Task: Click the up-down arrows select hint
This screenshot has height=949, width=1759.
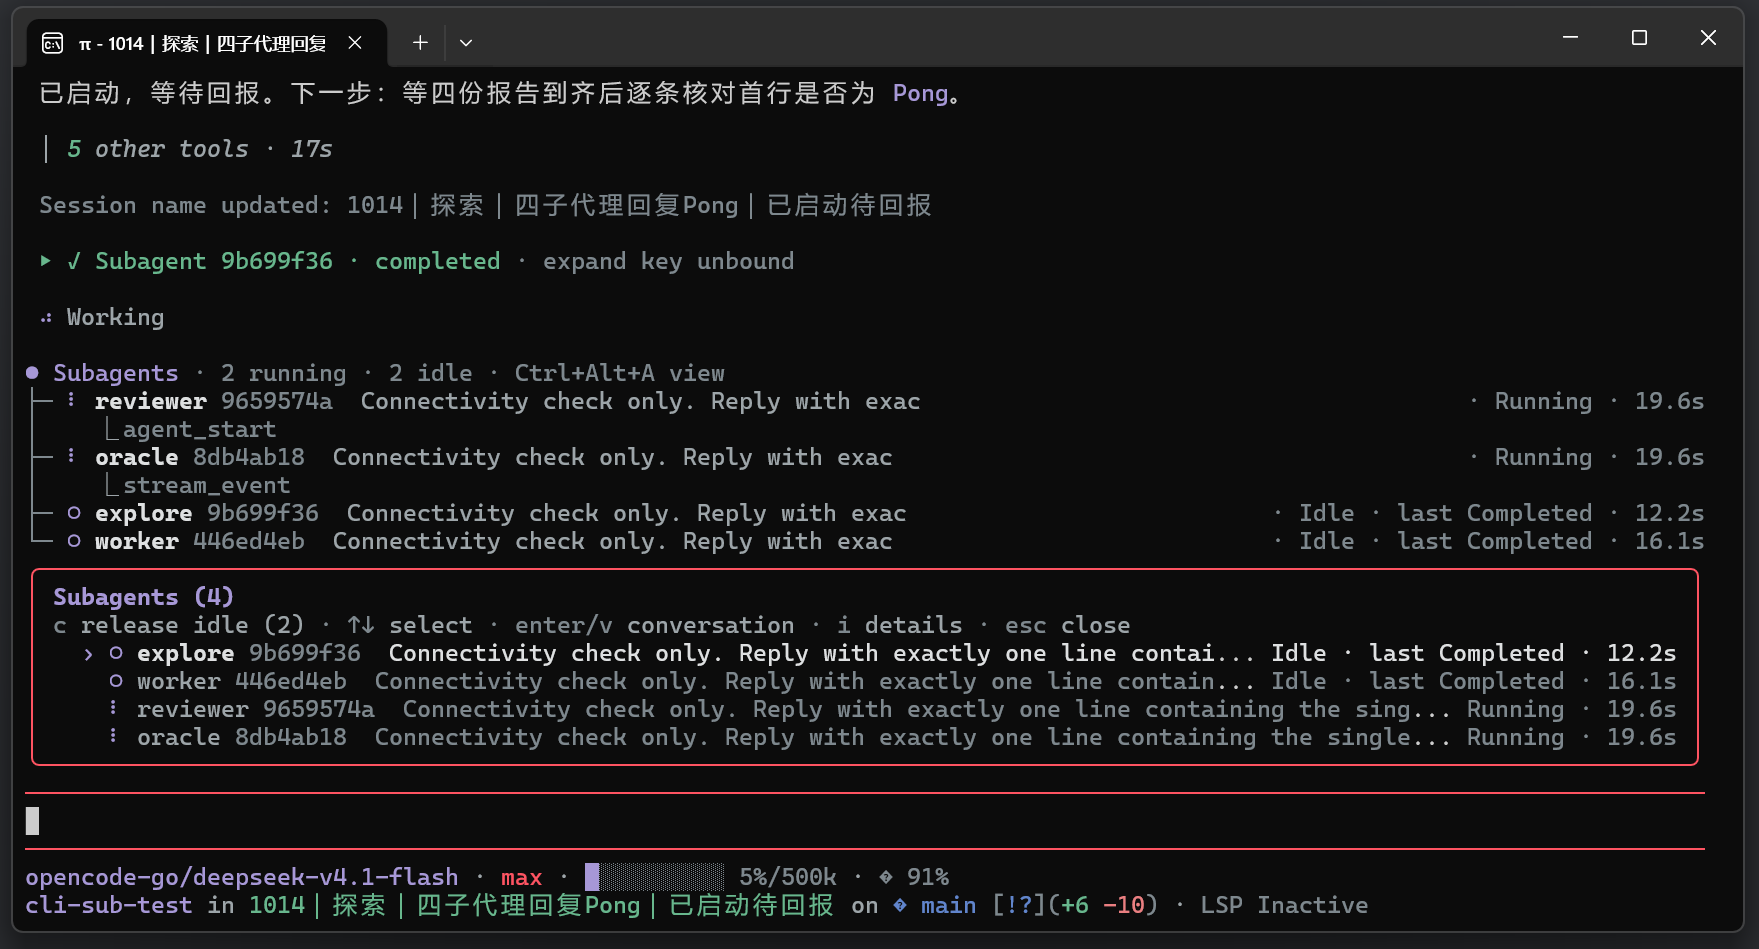Action: [360, 625]
